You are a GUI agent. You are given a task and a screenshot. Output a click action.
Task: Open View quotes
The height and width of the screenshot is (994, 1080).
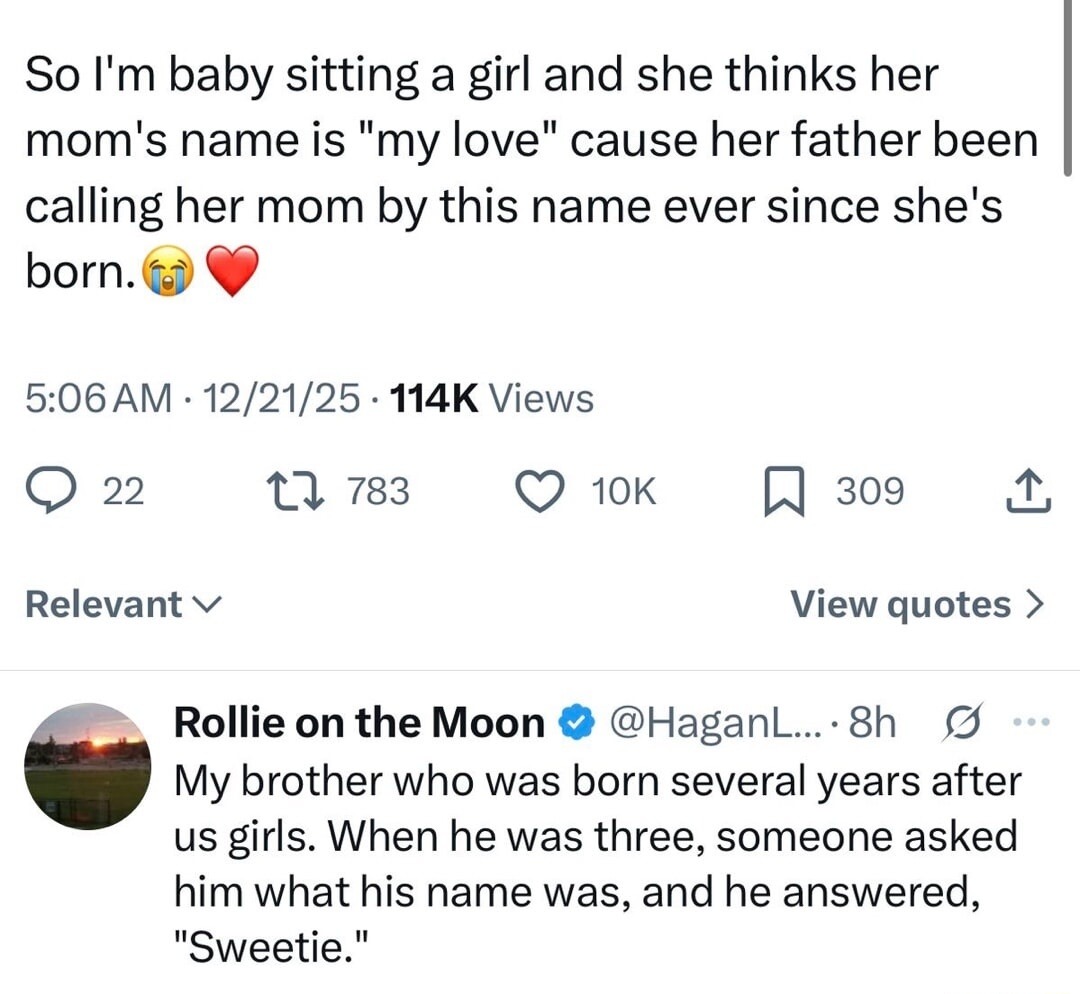pyautogui.click(x=917, y=604)
